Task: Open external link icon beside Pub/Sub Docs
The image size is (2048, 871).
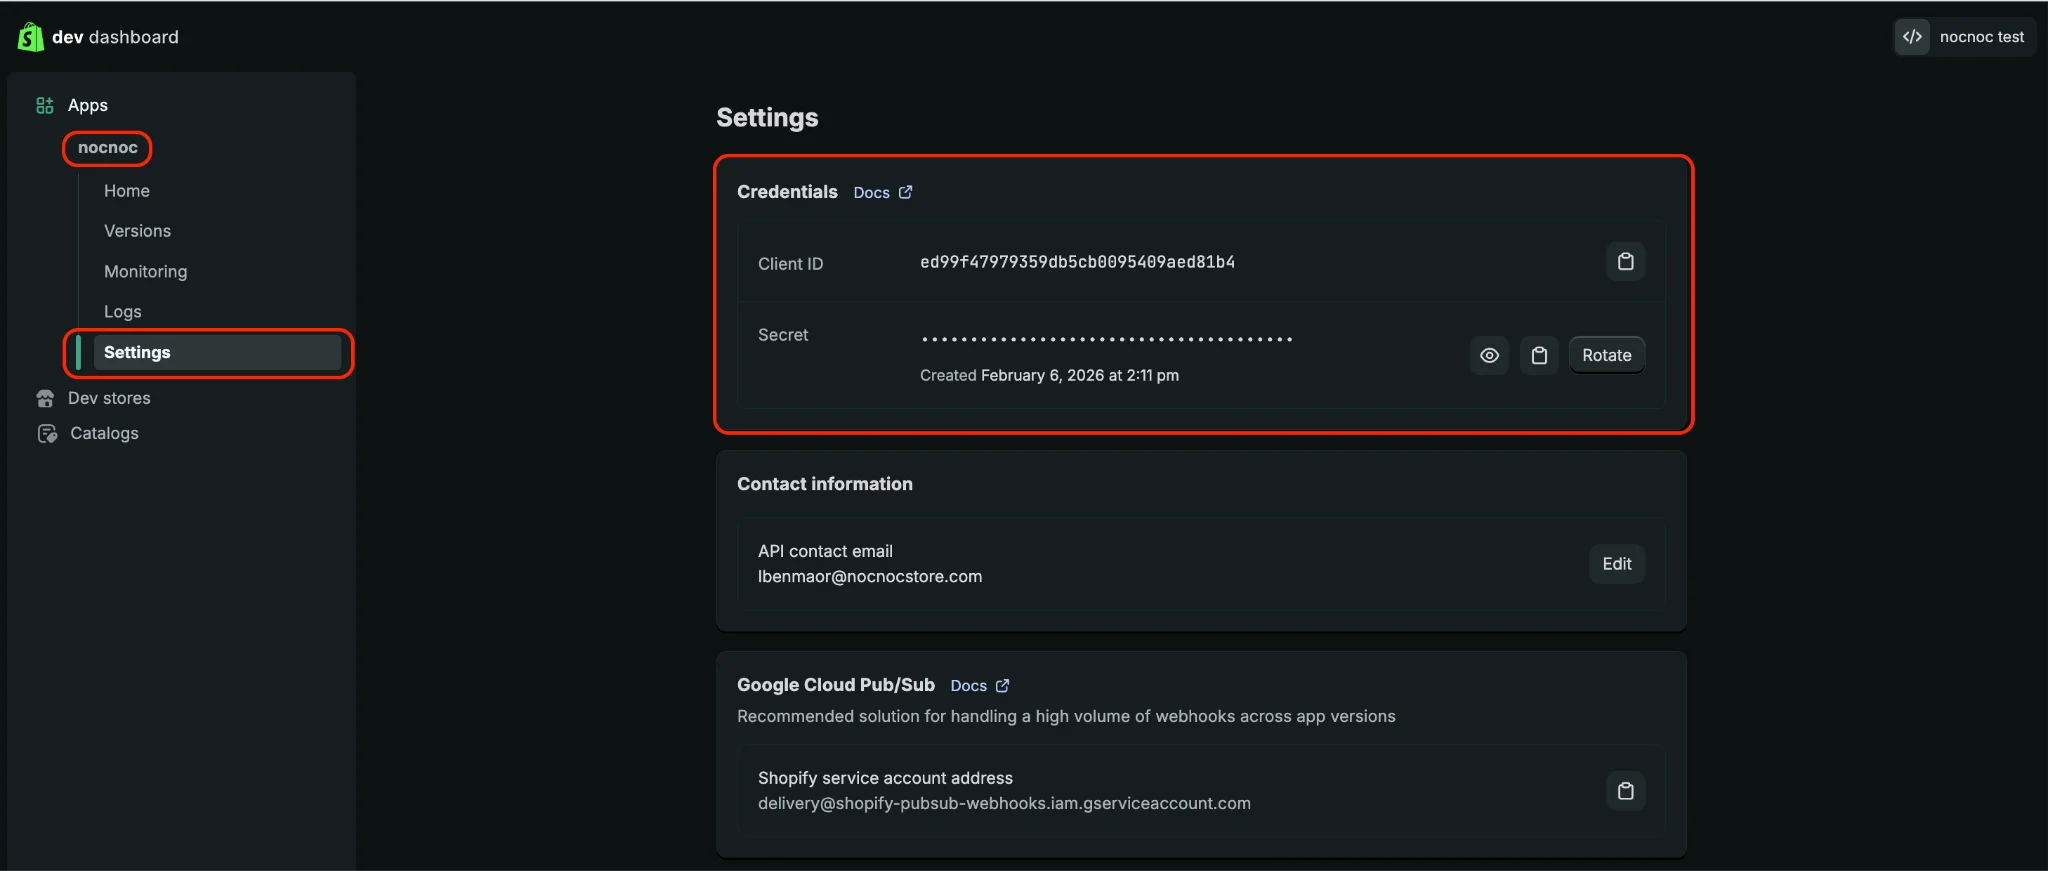Action: pos(1002,685)
